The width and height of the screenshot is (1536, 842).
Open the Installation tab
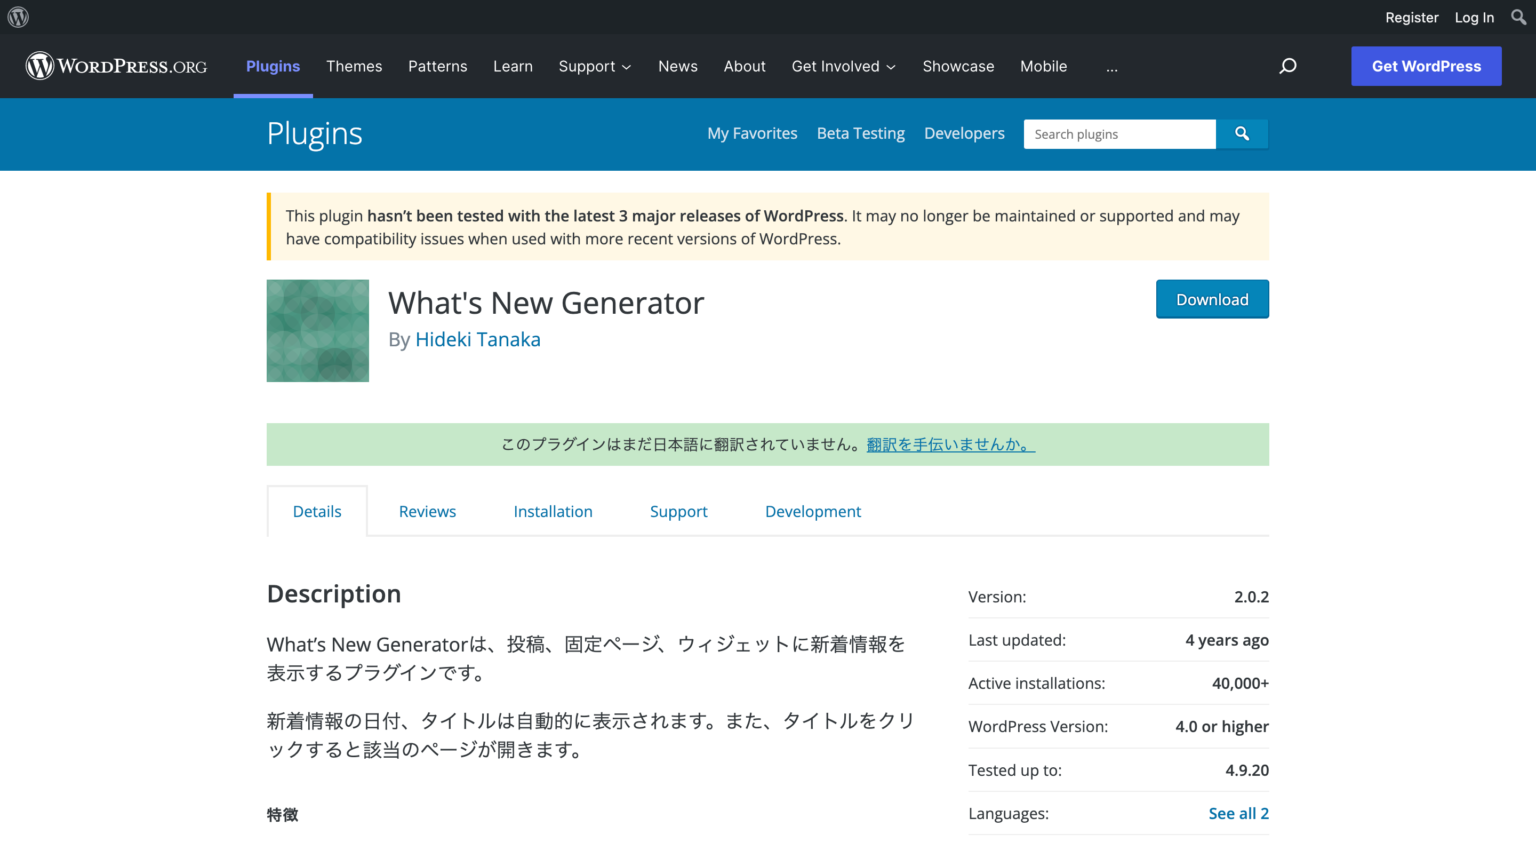click(x=553, y=511)
